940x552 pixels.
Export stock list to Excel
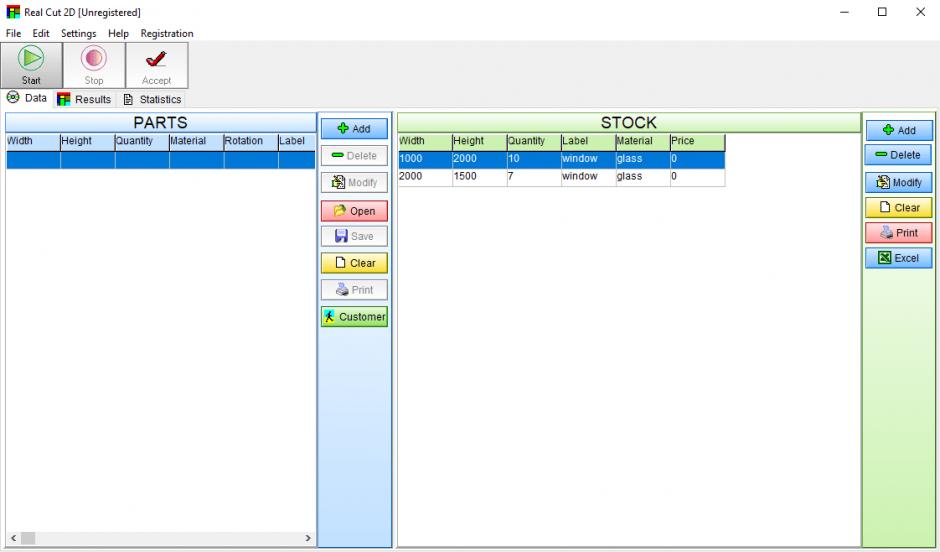coord(898,258)
